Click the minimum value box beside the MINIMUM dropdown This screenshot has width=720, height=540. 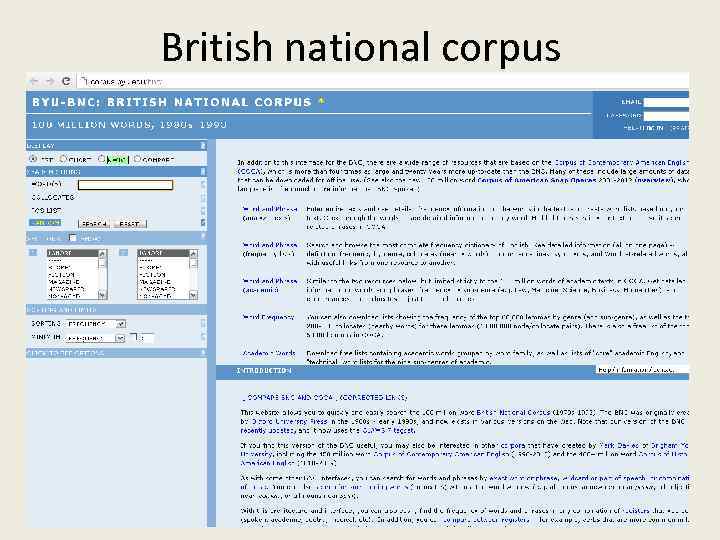(146, 338)
